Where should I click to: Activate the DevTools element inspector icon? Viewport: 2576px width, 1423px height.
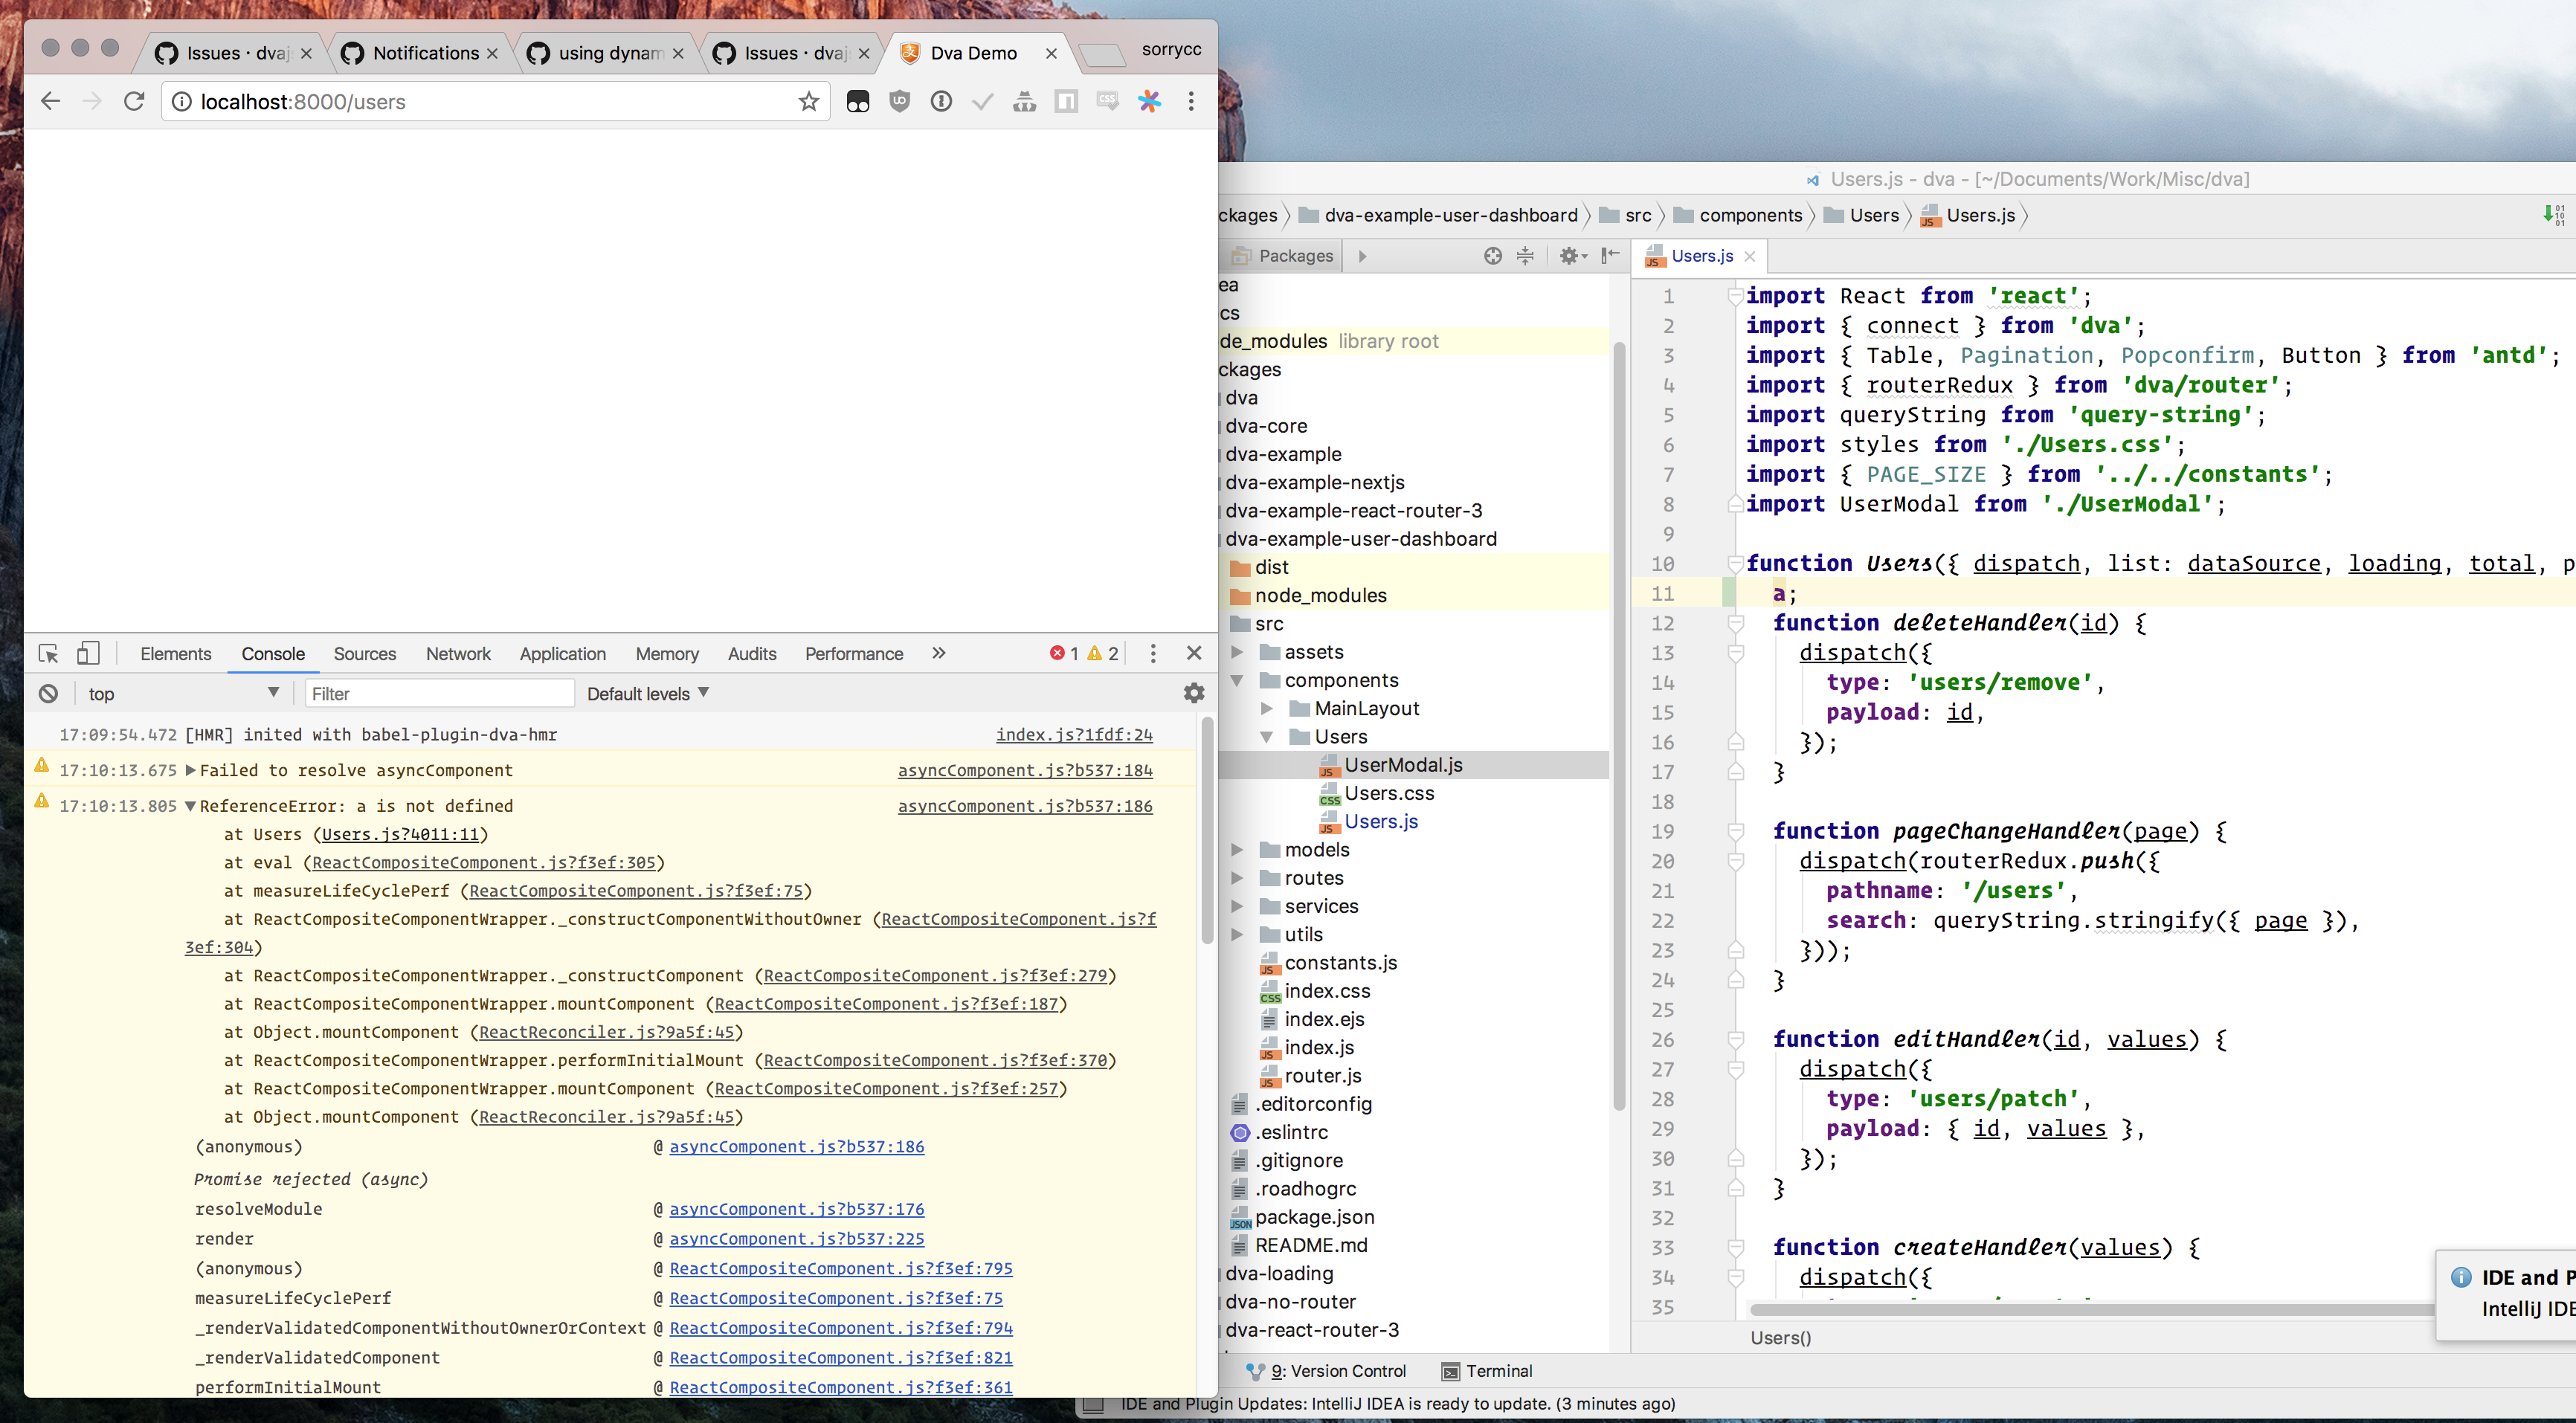(x=48, y=653)
